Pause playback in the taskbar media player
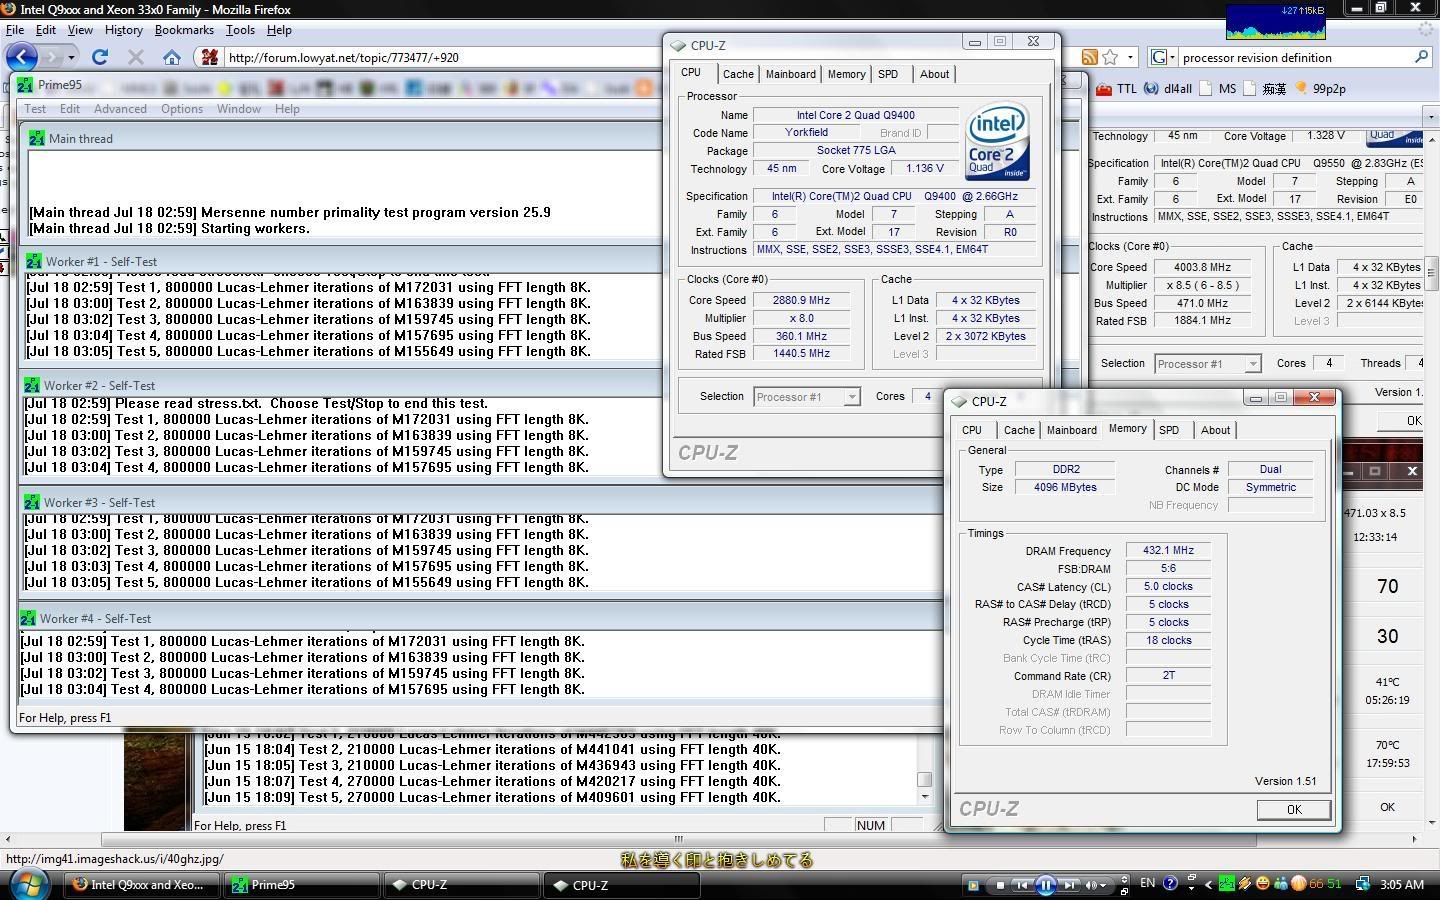 (1045, 885)
